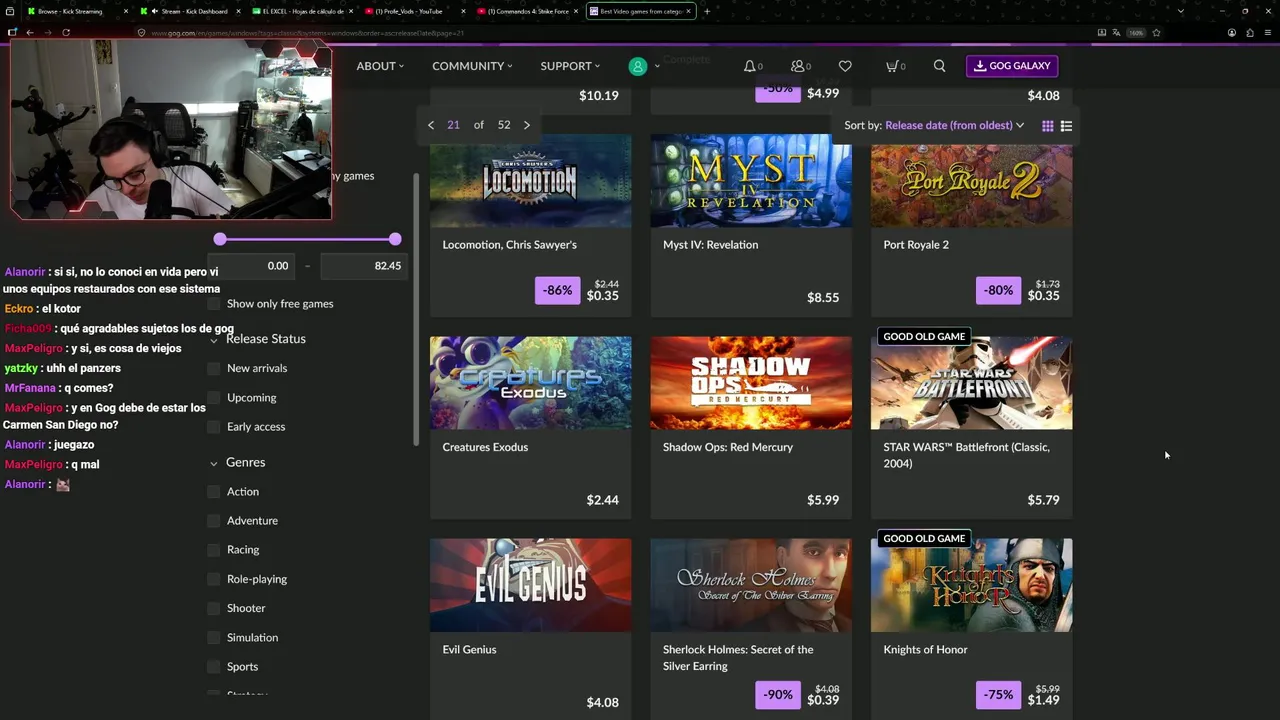1280x720 pixels.
Task: Open the shopping cart icon
Action: coord(892,66)
